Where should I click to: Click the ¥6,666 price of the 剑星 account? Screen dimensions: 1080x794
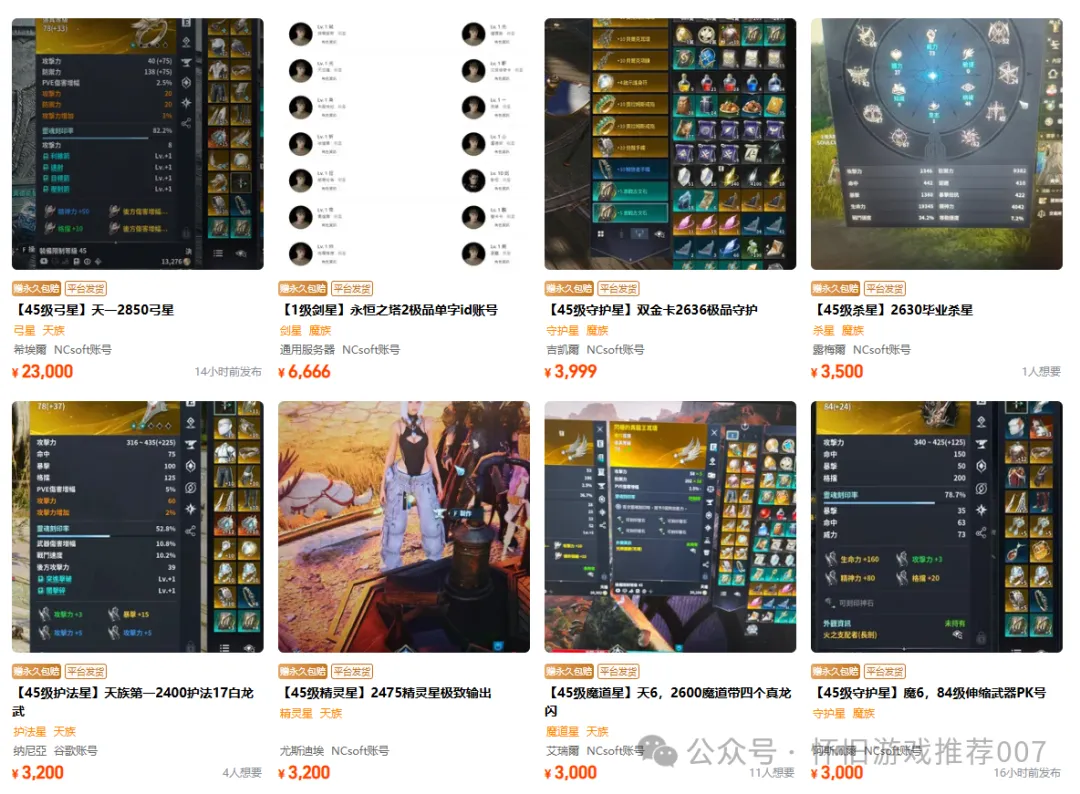304,372
